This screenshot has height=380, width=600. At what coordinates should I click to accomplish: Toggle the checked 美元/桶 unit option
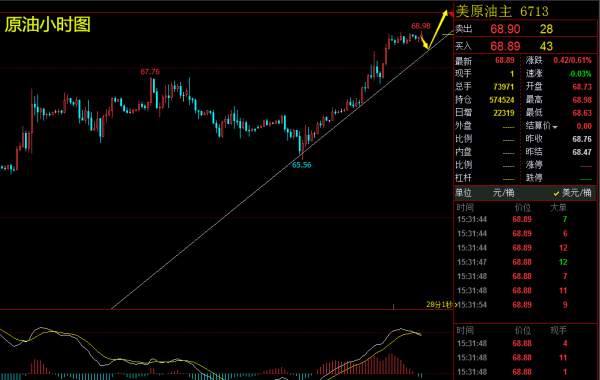(x=572, y=193)
